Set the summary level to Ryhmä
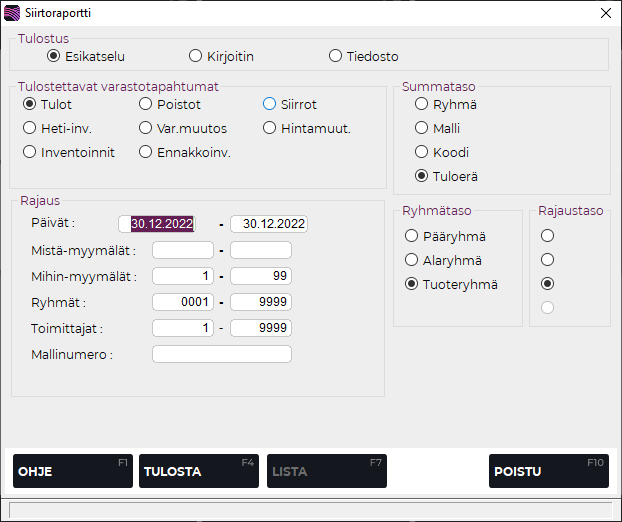The height and width of the screenshot is (522, 622). click(422, 104)
